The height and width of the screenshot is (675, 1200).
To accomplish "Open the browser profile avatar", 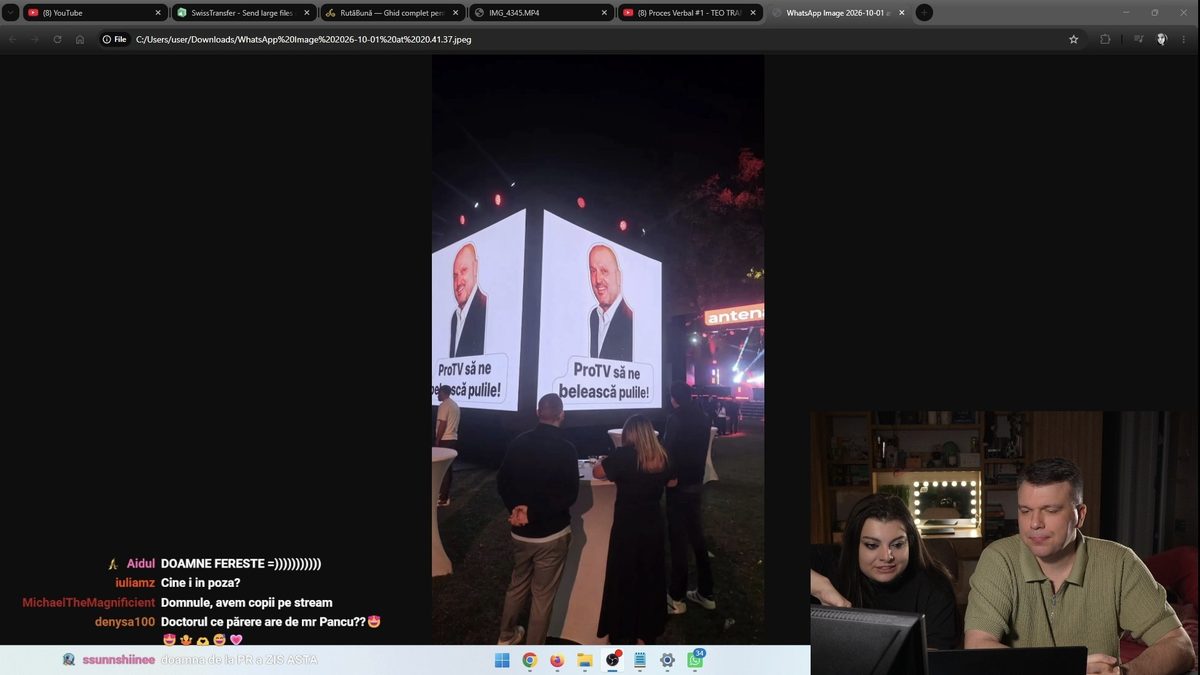I will pyautogui.click(x=1161, y=39).
